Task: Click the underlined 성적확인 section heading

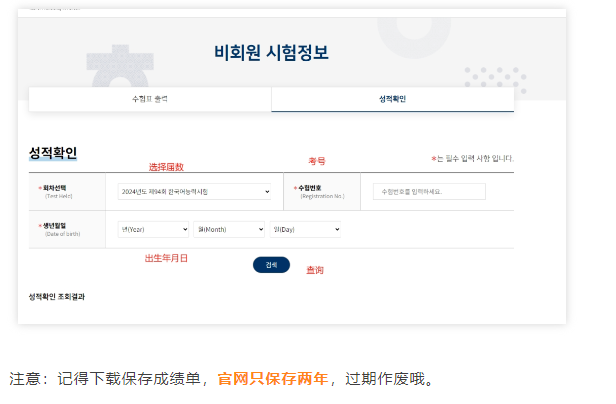Action: coord(53,153)
